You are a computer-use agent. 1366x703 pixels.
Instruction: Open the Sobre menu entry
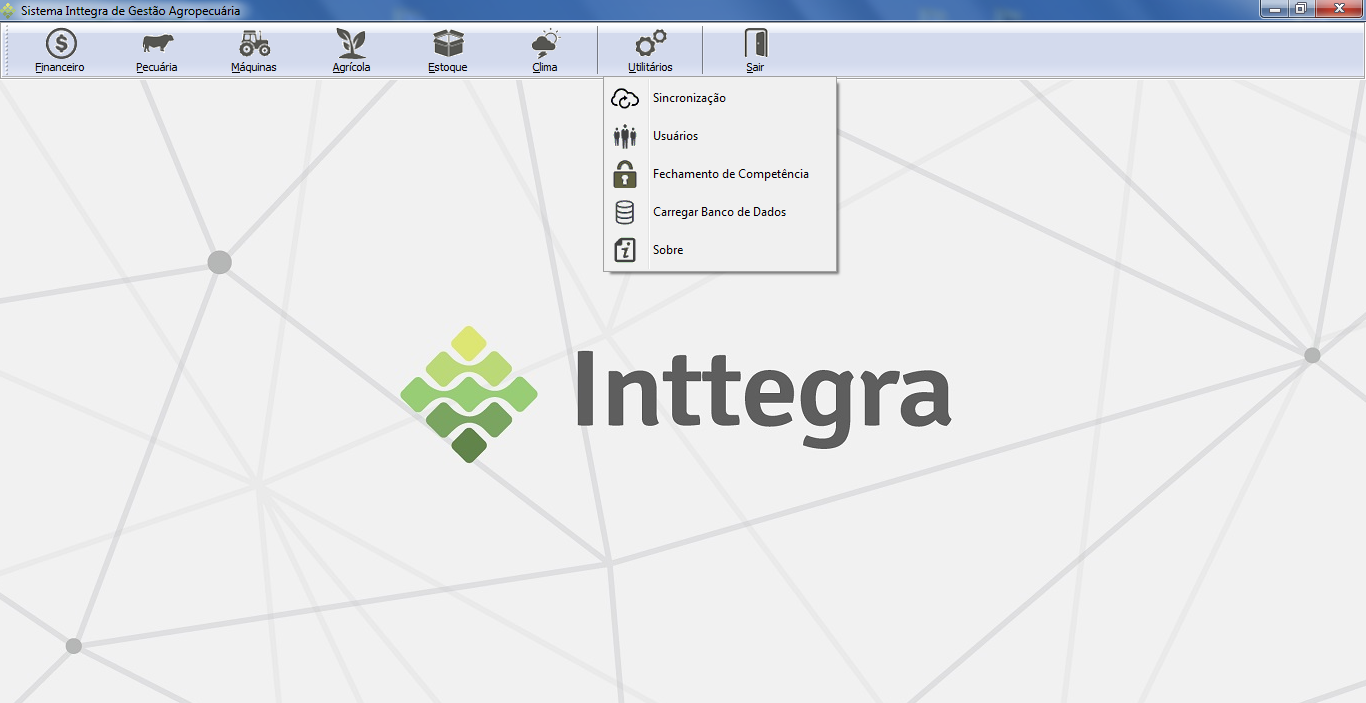click(720, 250)
